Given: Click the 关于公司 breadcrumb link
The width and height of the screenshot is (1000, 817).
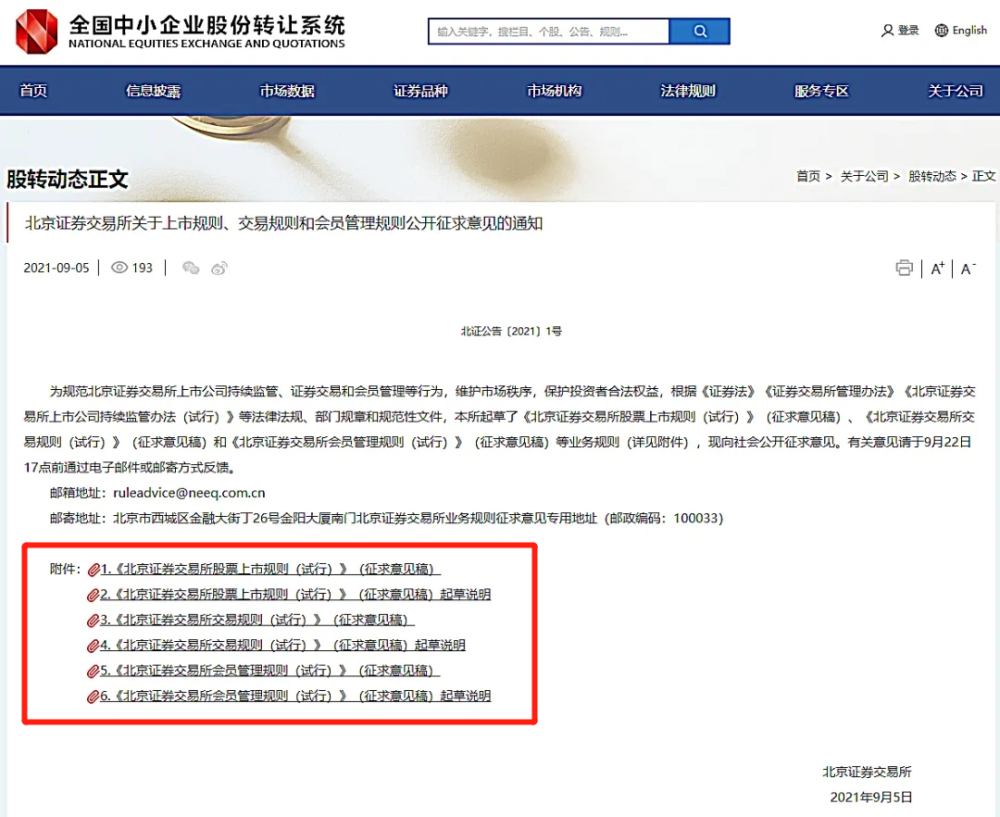Looking at the screenshot, I should pos(864,176).
